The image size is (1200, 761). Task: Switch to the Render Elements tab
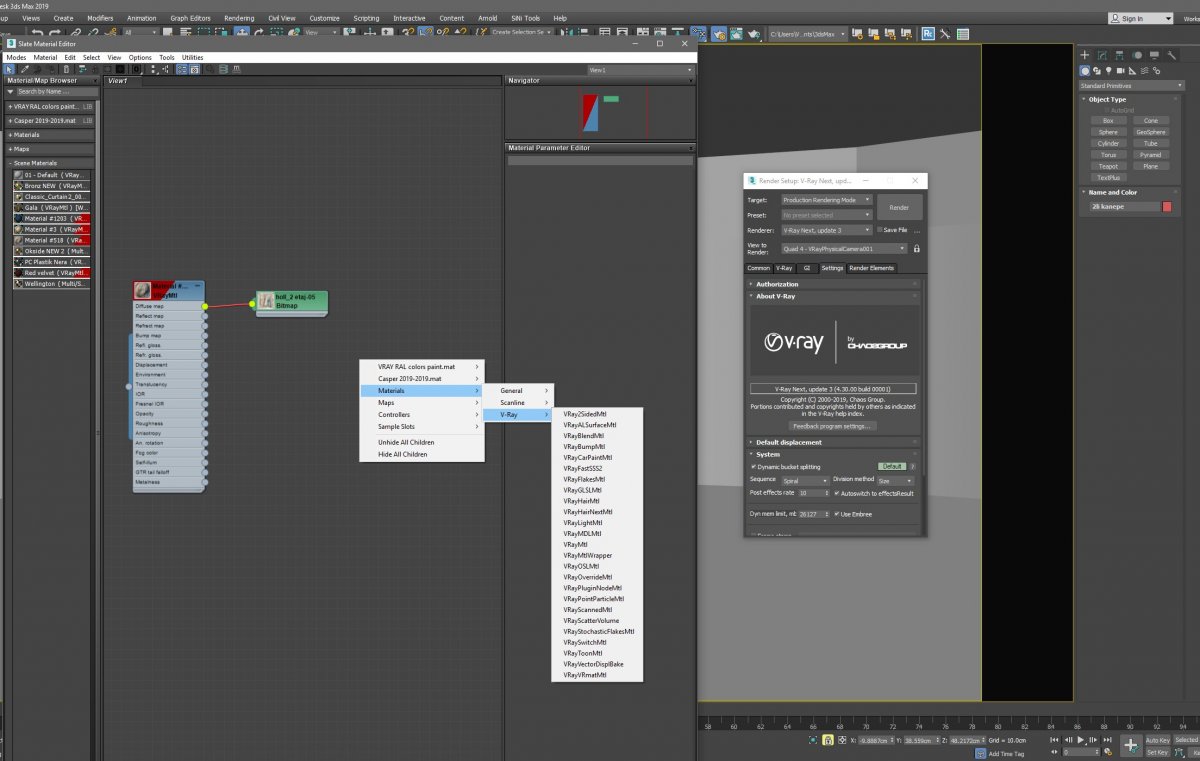coord(872,268)
